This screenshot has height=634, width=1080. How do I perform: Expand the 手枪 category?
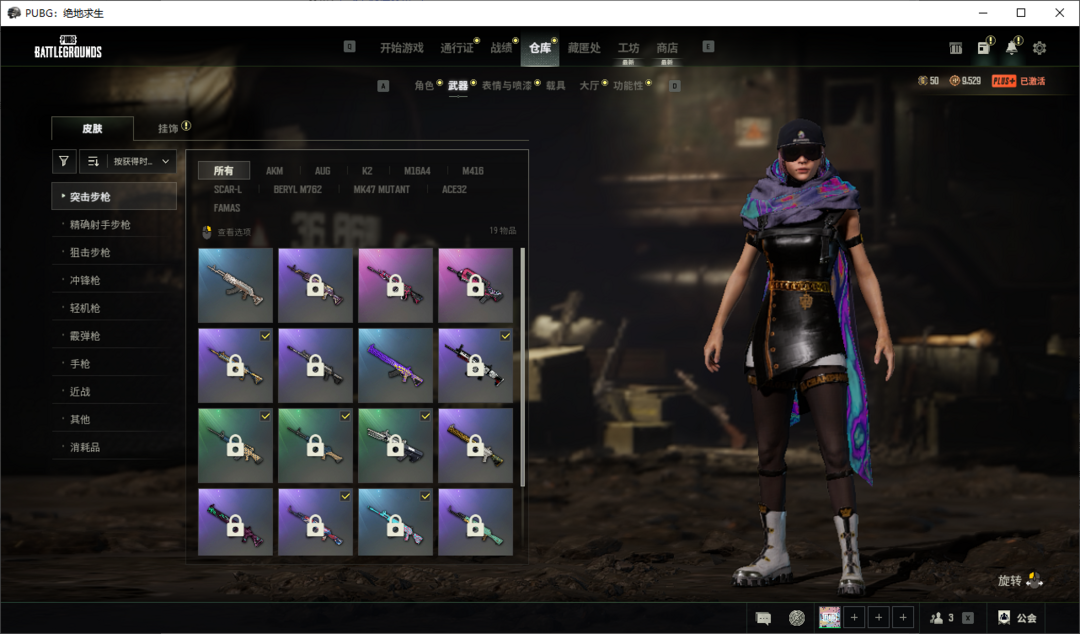(114, 364)
